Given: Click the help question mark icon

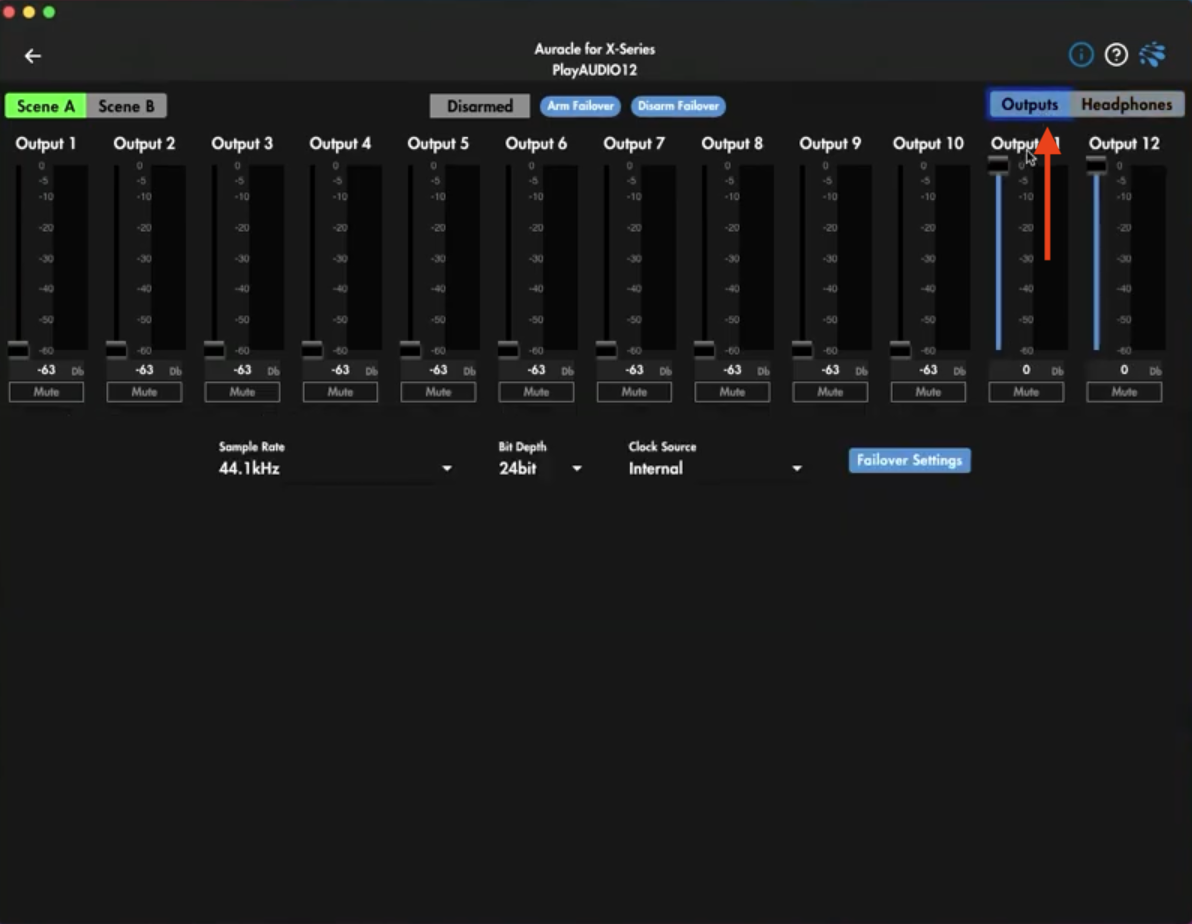Looking at the screenshot, I should pyautogui.click(x=1117, y=55).
